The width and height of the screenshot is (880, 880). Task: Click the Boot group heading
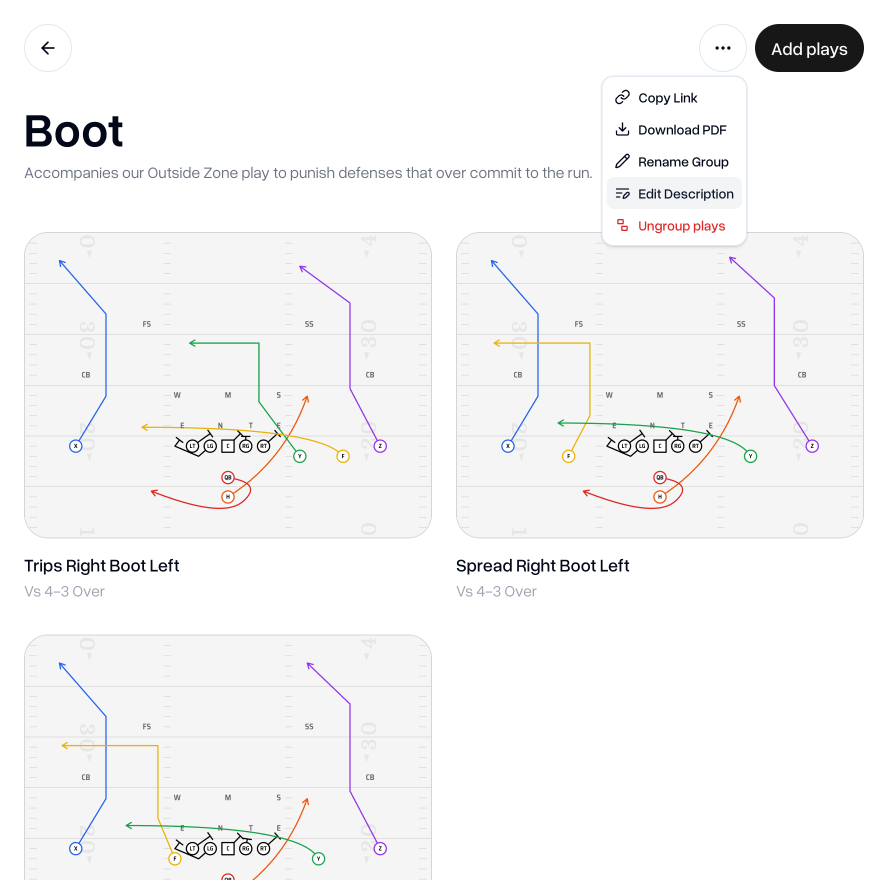(74, 131)
